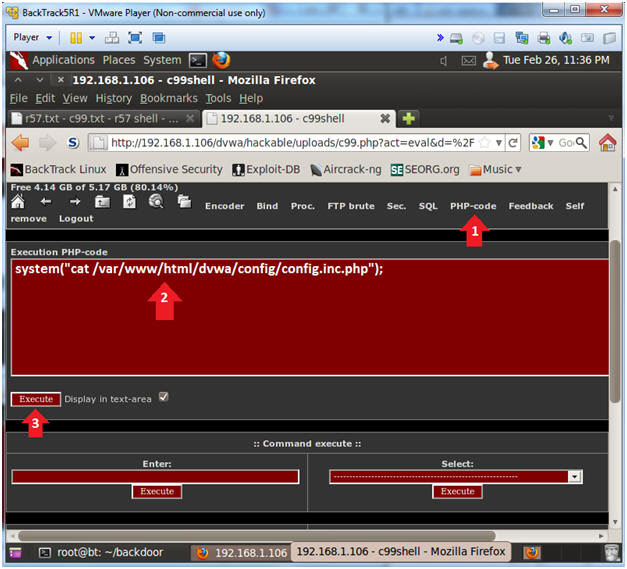627x569 pixels.
Task: Launch terminal from the GNOME panel
Action: click(x=198, y=60)
